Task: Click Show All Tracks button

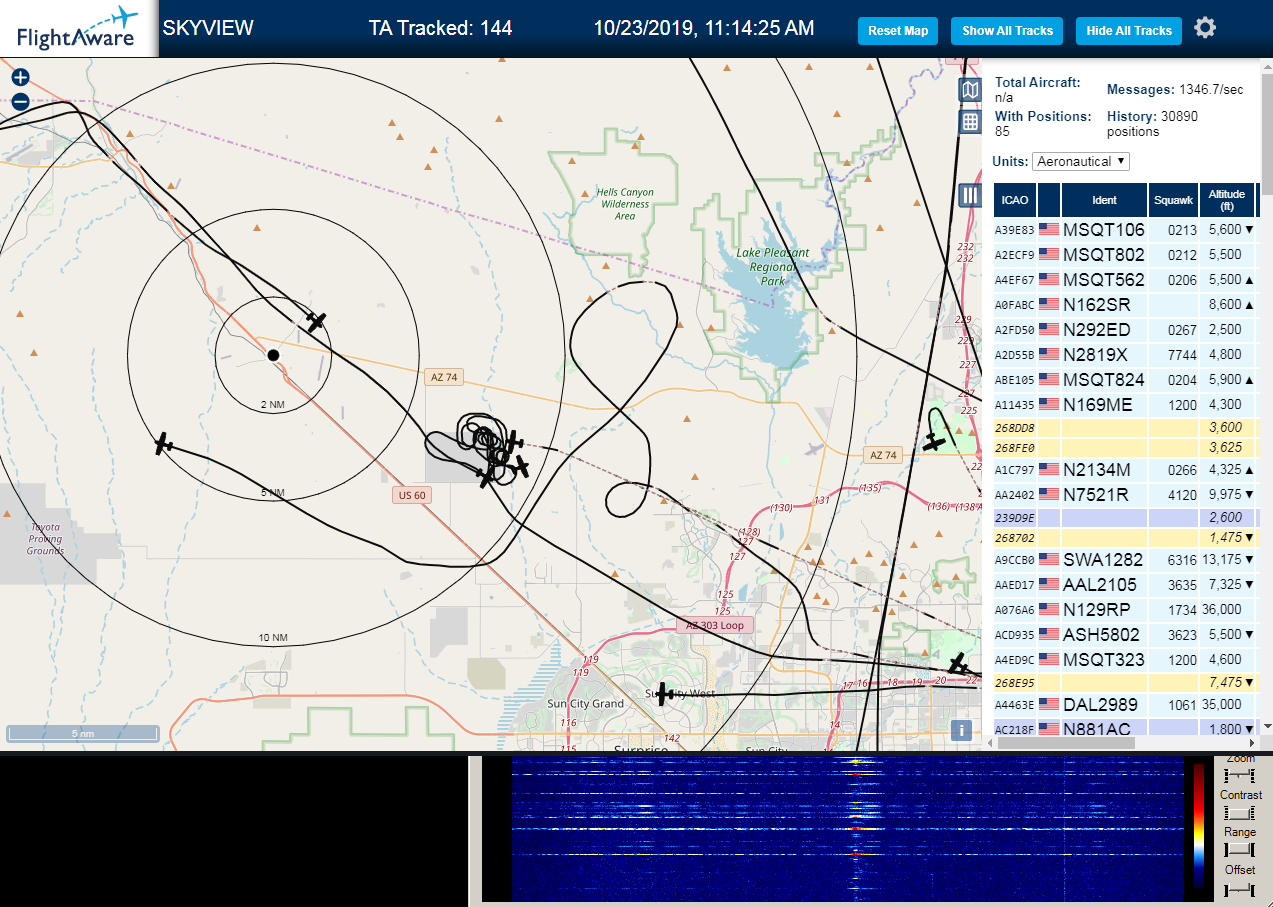Action: click(1007, 31)
